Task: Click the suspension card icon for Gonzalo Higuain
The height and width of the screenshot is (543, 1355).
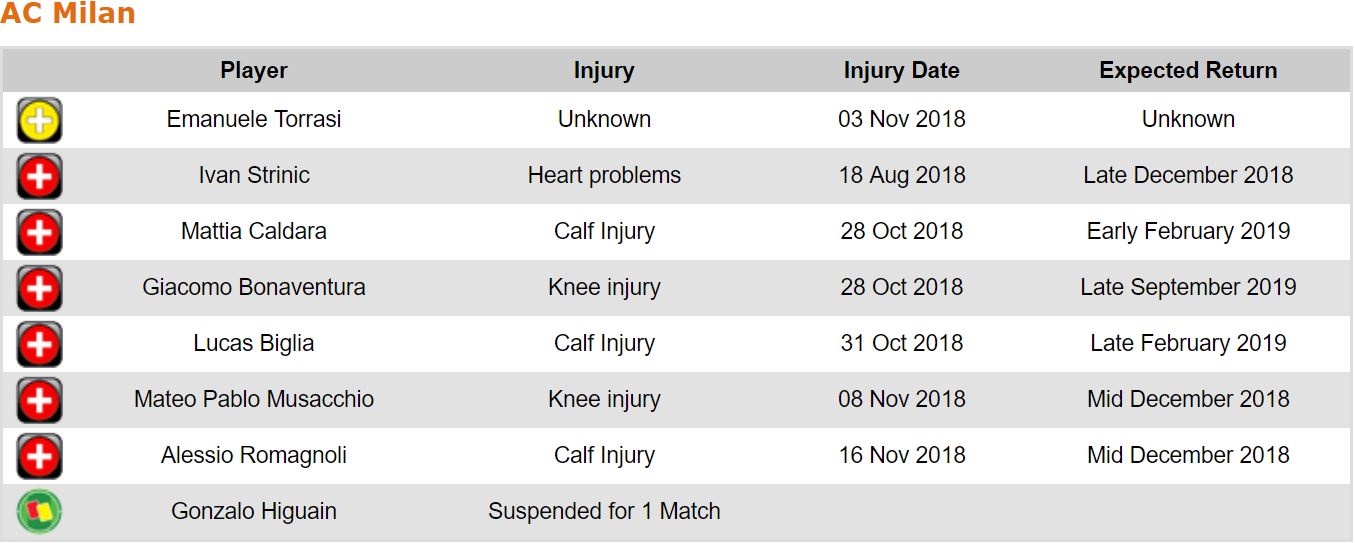Action: coord(39,512)
